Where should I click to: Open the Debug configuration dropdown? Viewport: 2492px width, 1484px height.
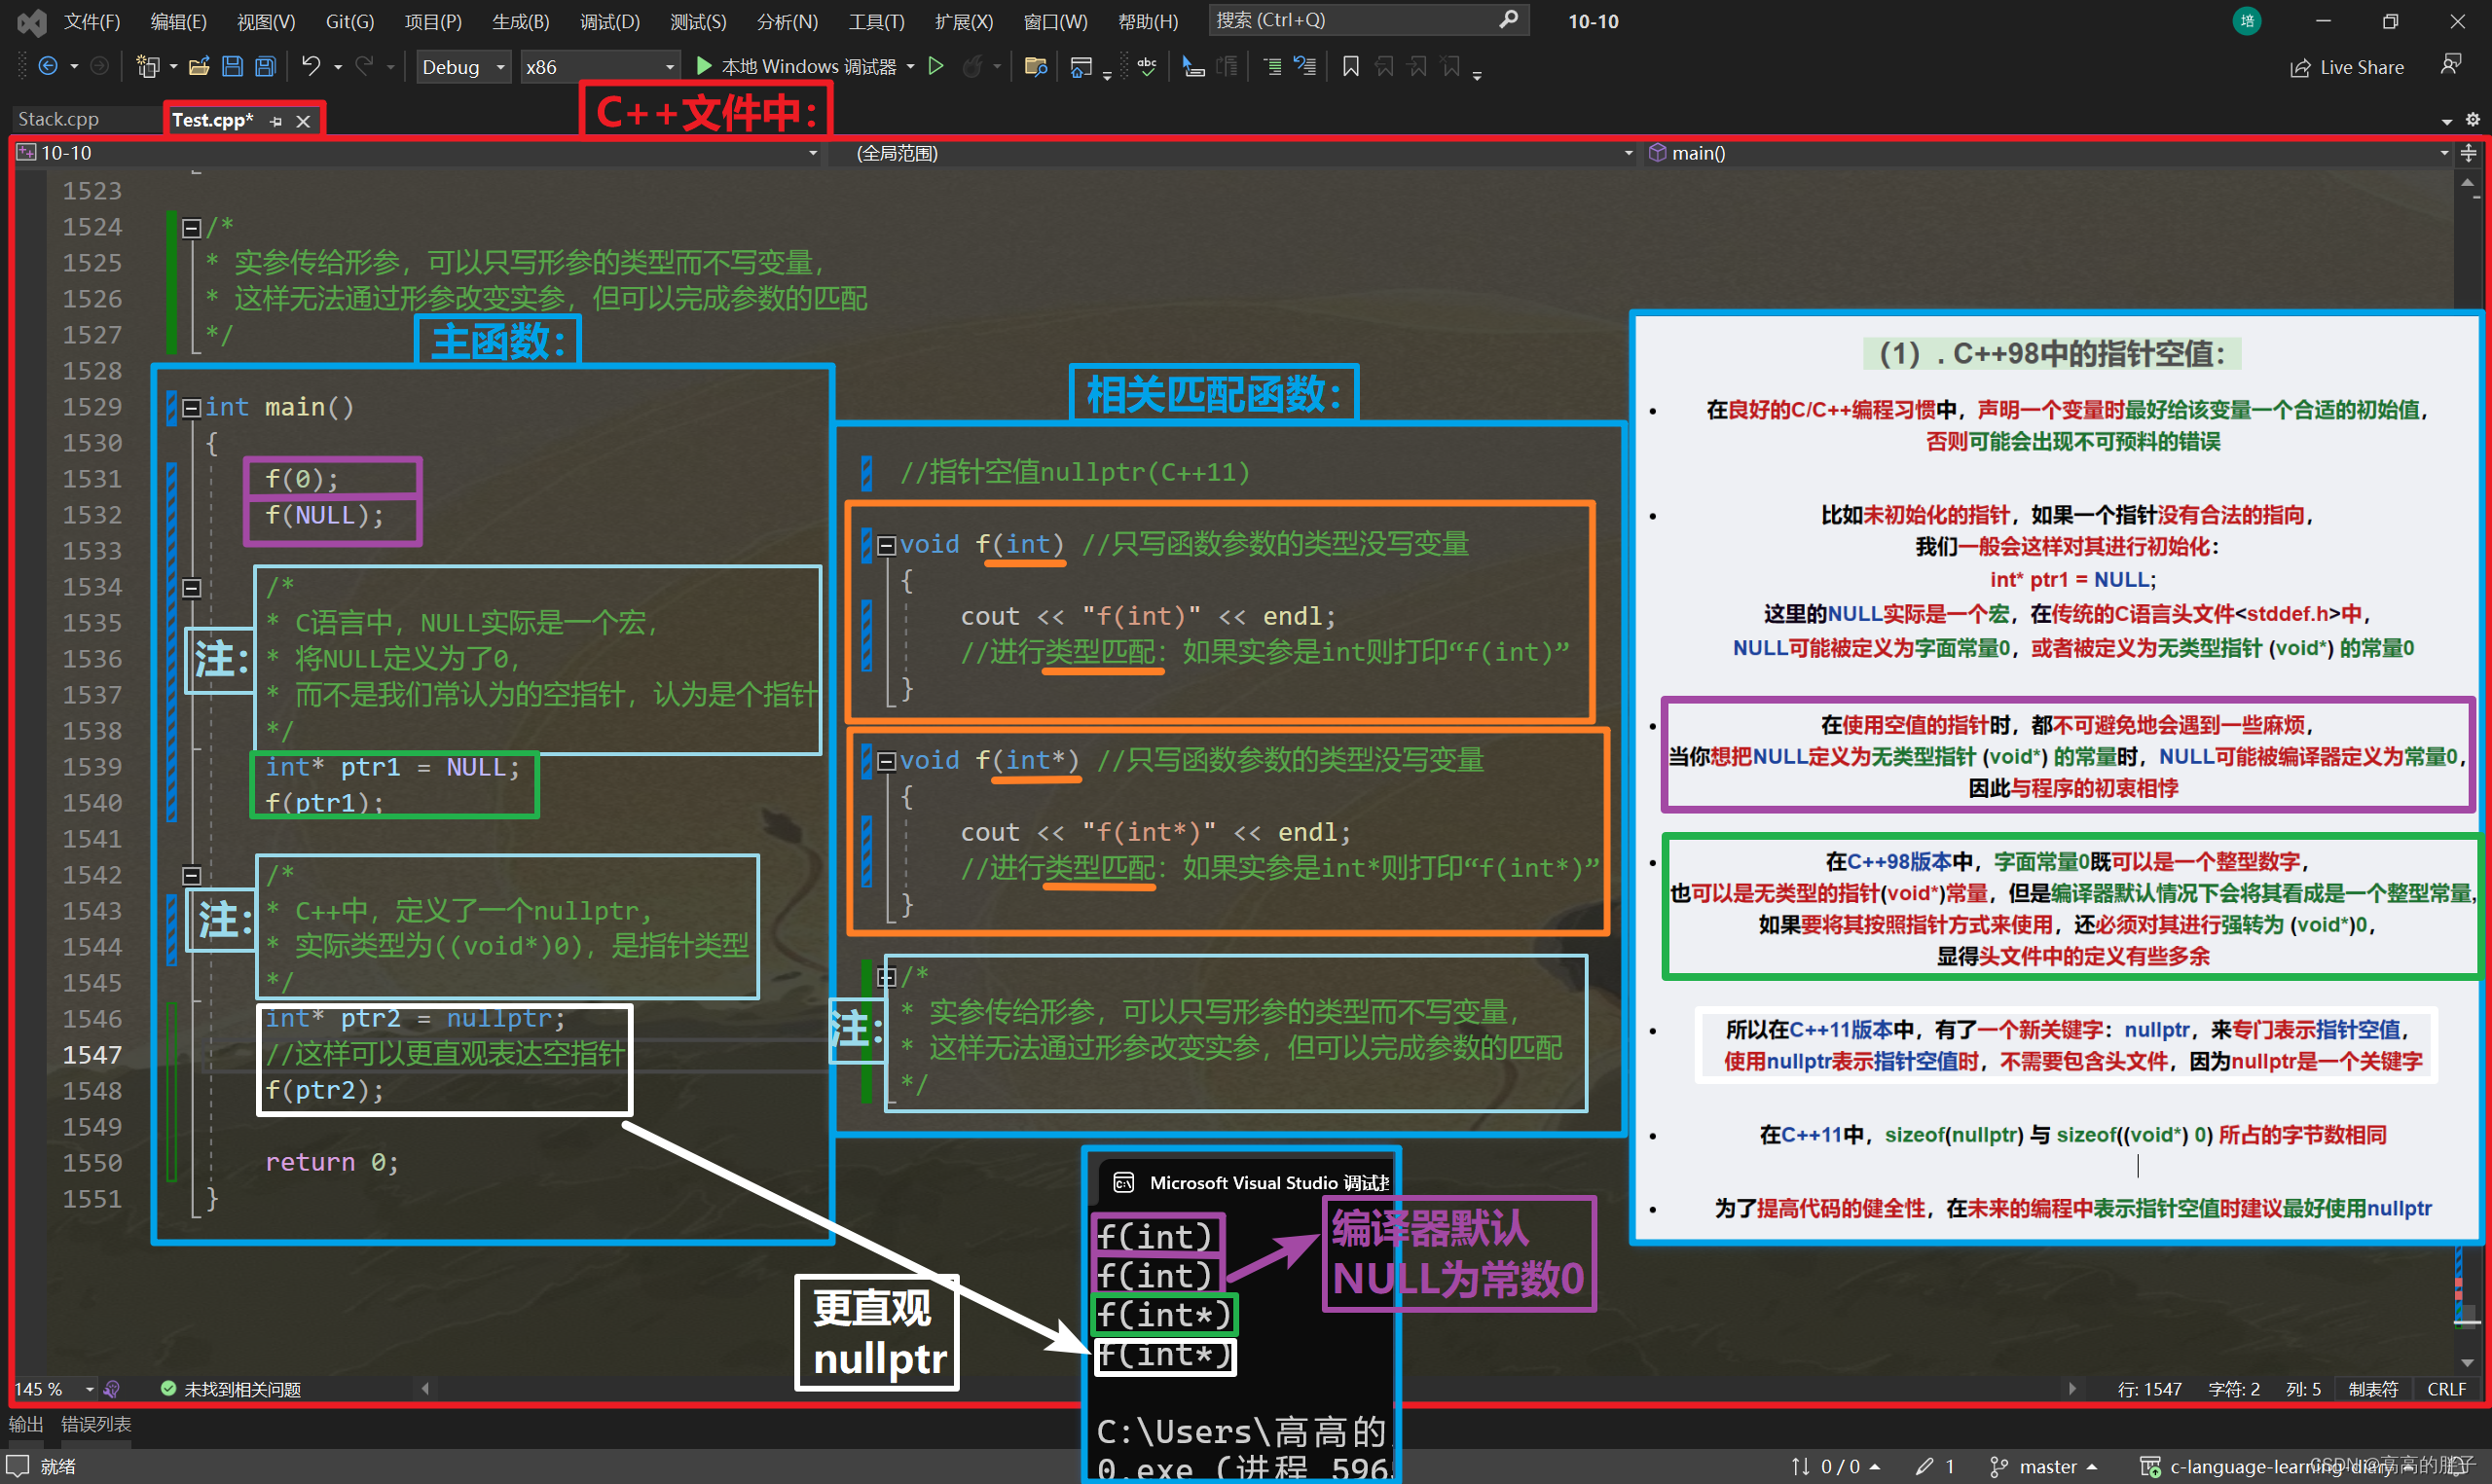click(x=464, y=67)
